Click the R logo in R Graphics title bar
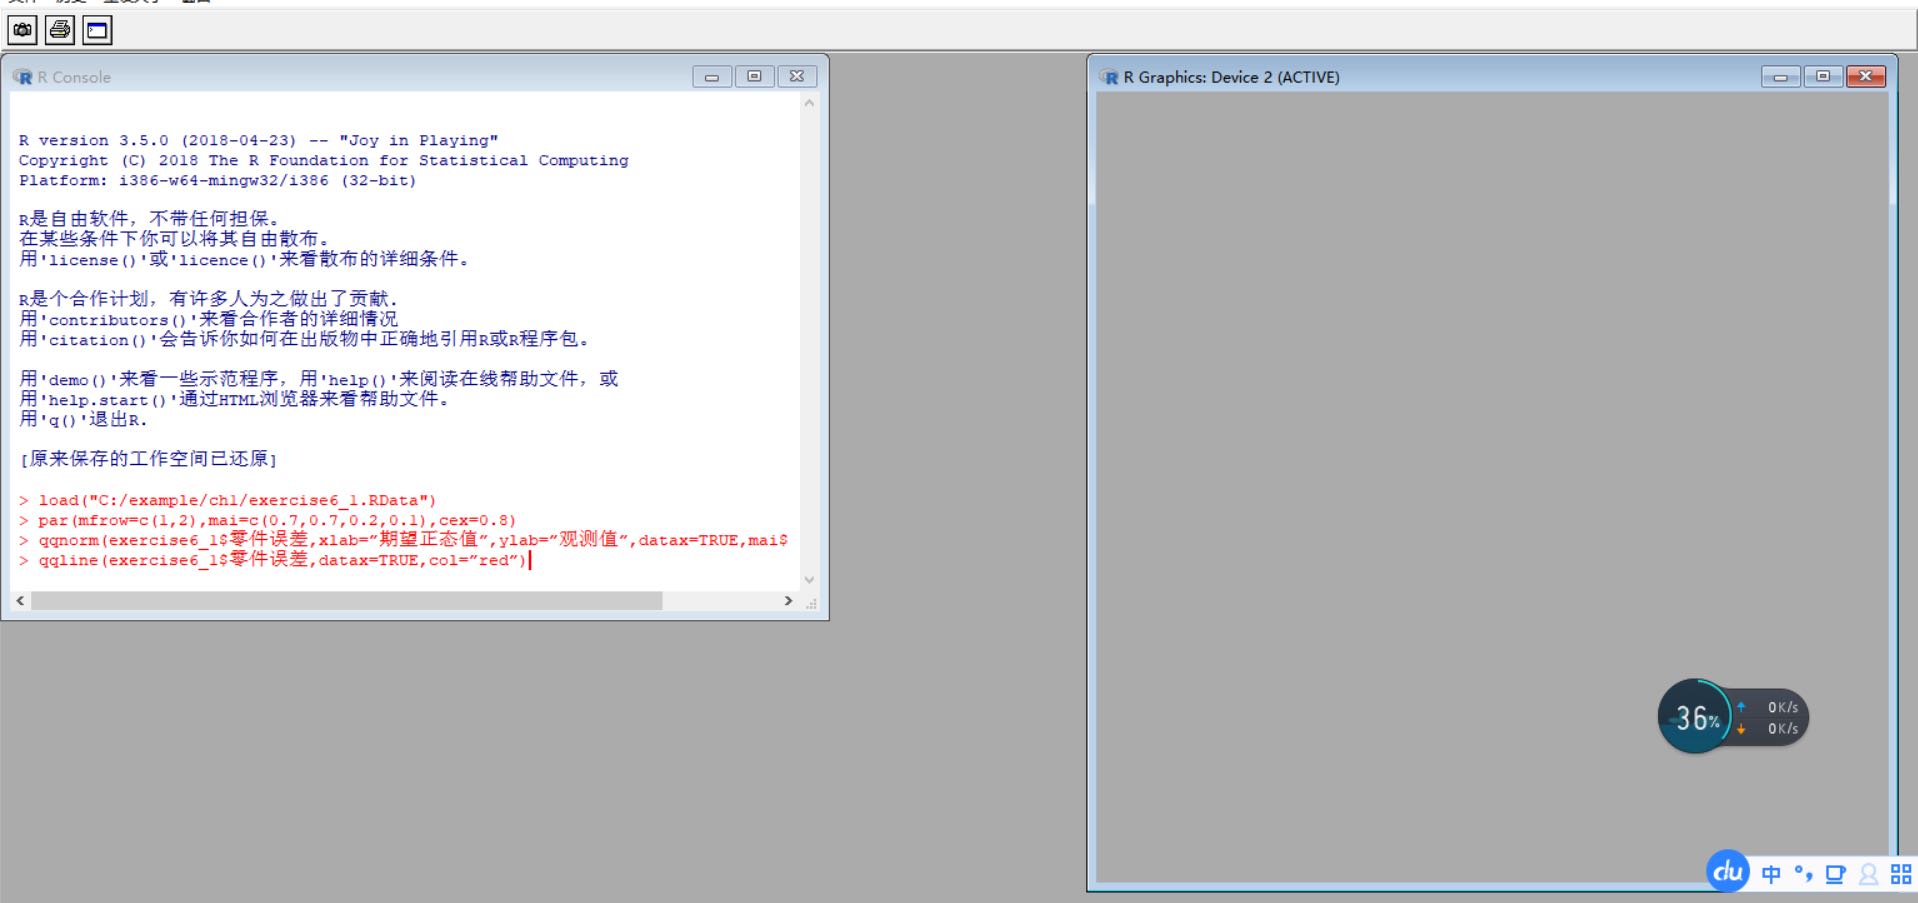The image size is (1918, 903). click(1109, 77)
